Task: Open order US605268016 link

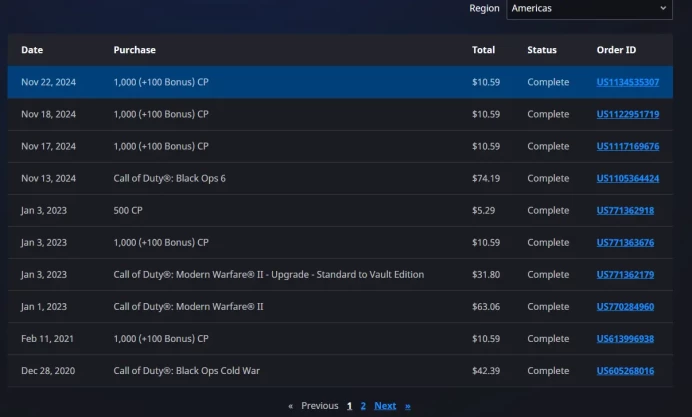Action: tap(625, 371)
